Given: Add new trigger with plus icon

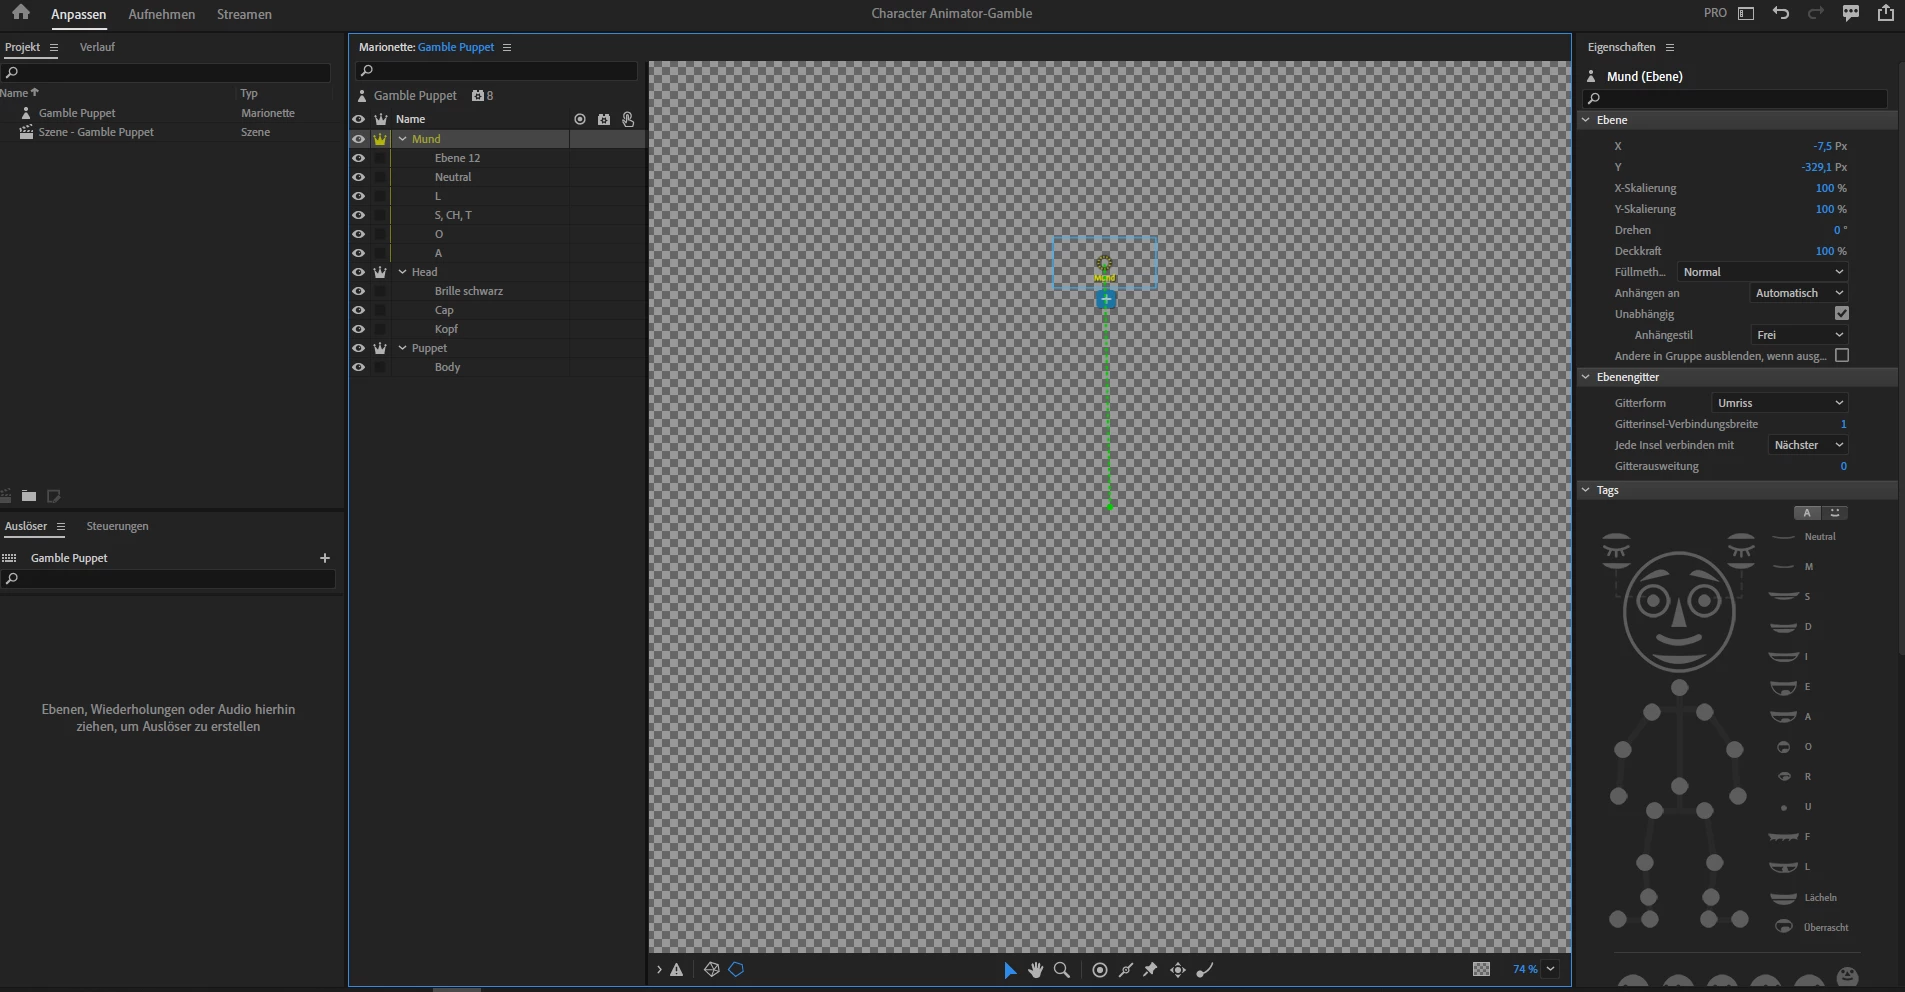Looking at the screenshot, I should 324,558.
